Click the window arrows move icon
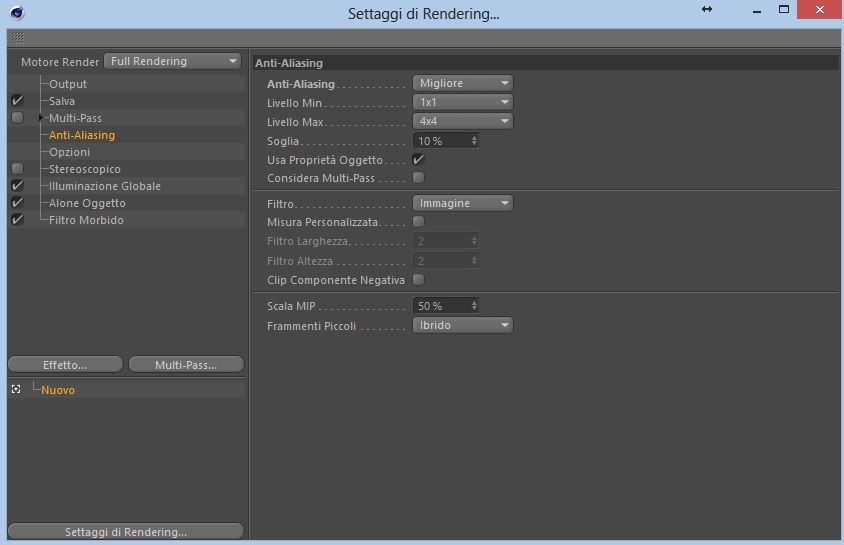The height and width of the screenshot is (545, 844). [x=707, y=9]
